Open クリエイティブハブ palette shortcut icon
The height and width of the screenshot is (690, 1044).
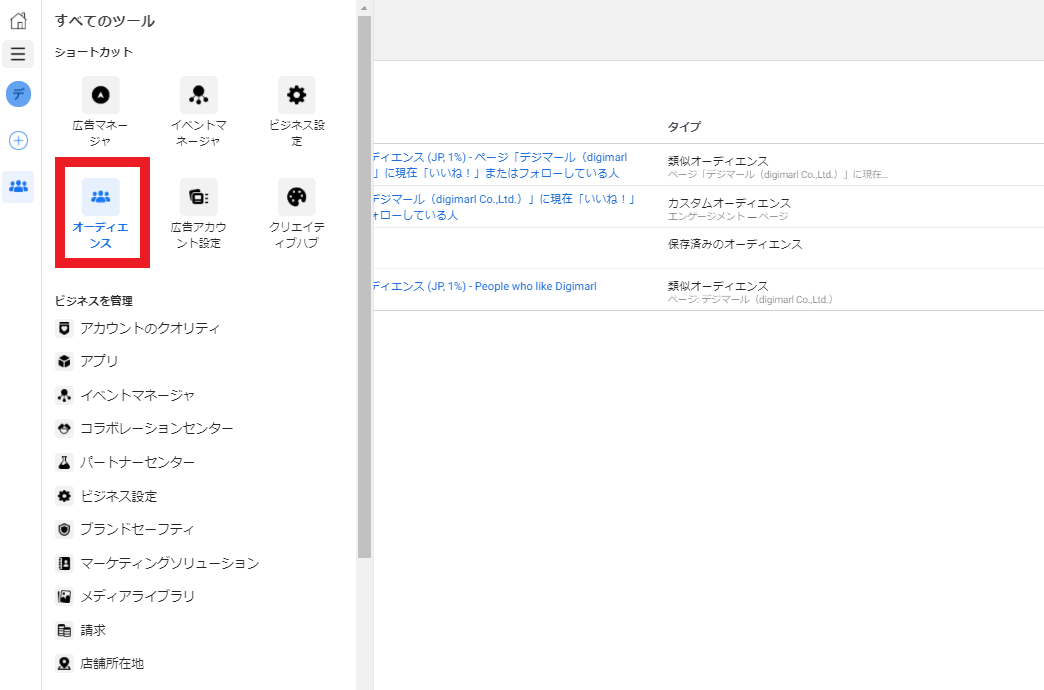296,197
